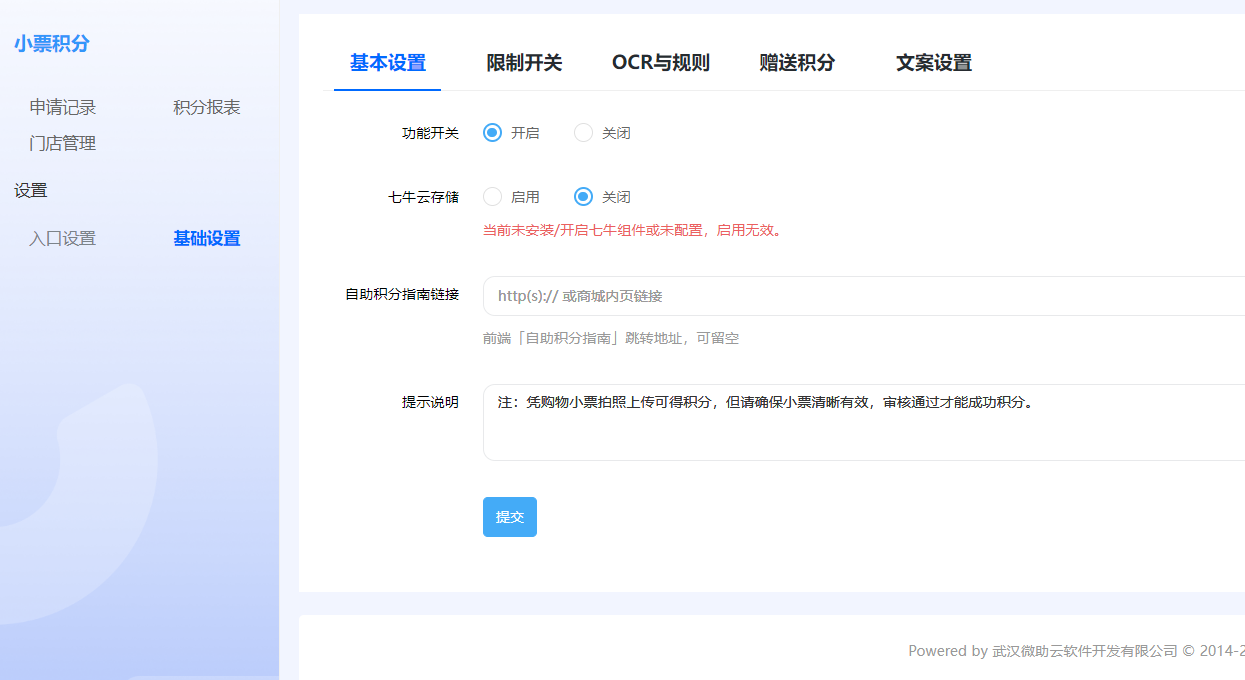Select 启用 radio for 七牛云存储

(x=492, y=197)
